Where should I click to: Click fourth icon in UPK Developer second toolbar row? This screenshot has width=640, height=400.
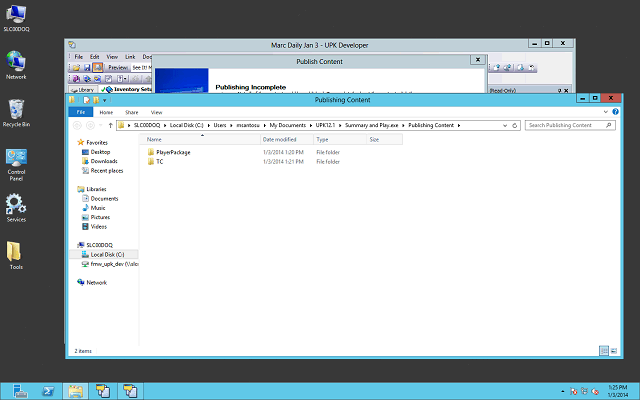109,78
